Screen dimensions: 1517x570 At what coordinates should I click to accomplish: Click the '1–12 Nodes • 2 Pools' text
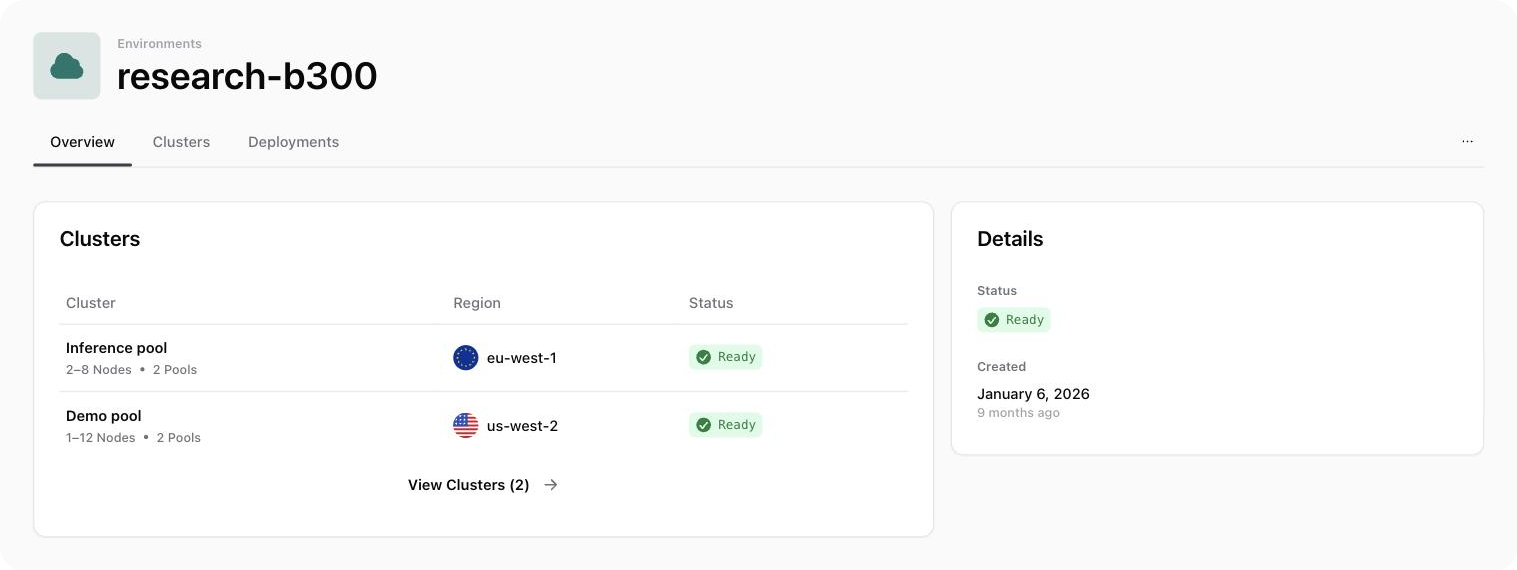point(133,438)
